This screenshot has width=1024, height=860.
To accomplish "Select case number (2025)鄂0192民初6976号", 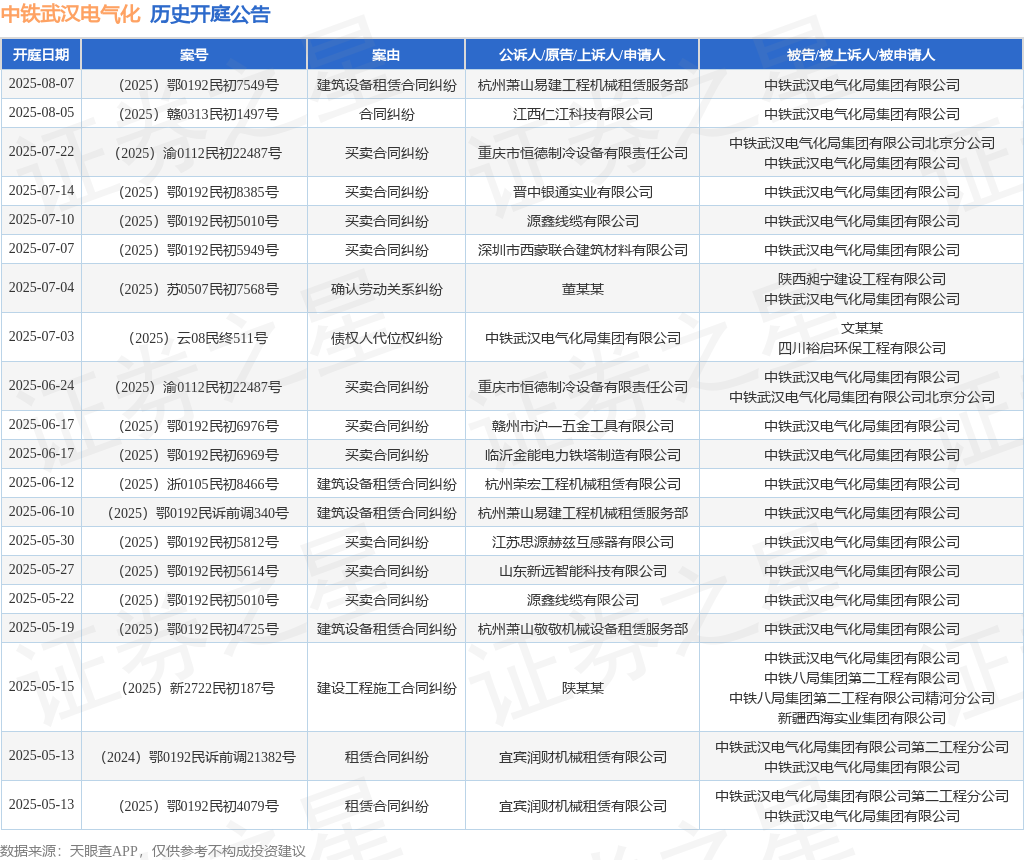I will [x=199, y=426].
